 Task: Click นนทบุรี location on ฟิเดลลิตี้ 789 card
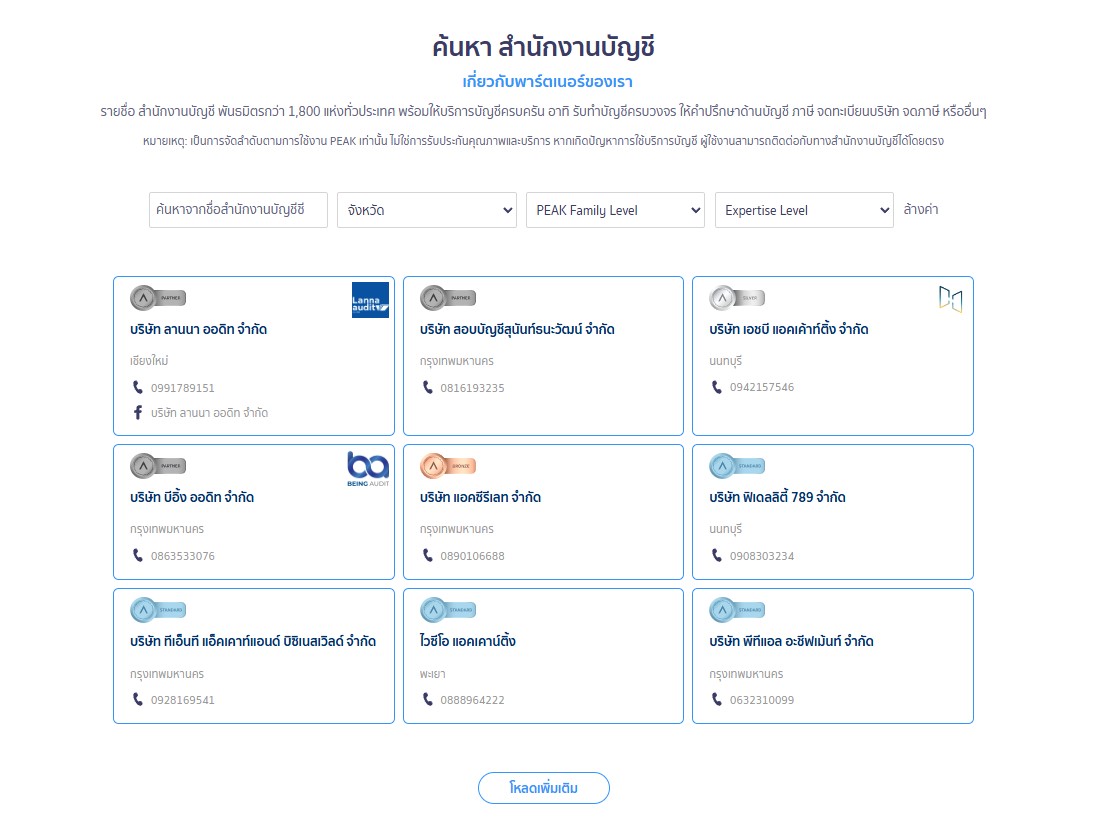click(x=725, y=529)
